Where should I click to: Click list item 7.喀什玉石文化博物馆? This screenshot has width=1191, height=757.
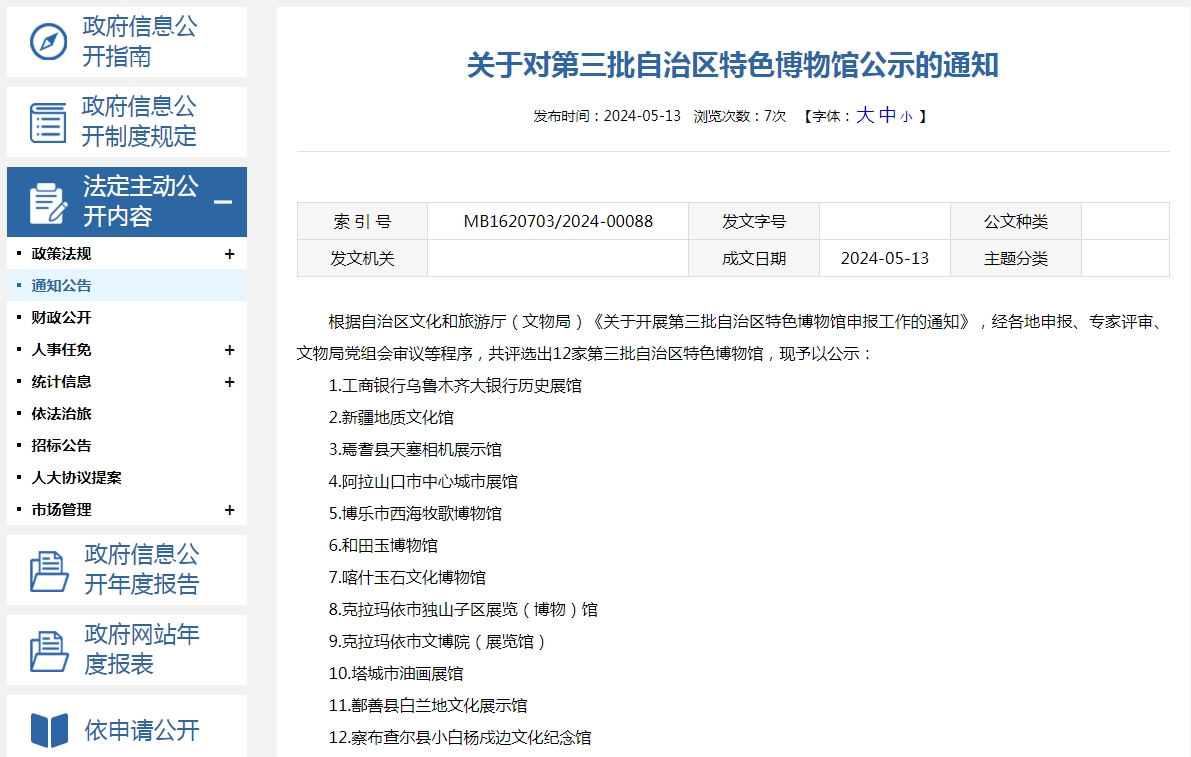point(407,577)
